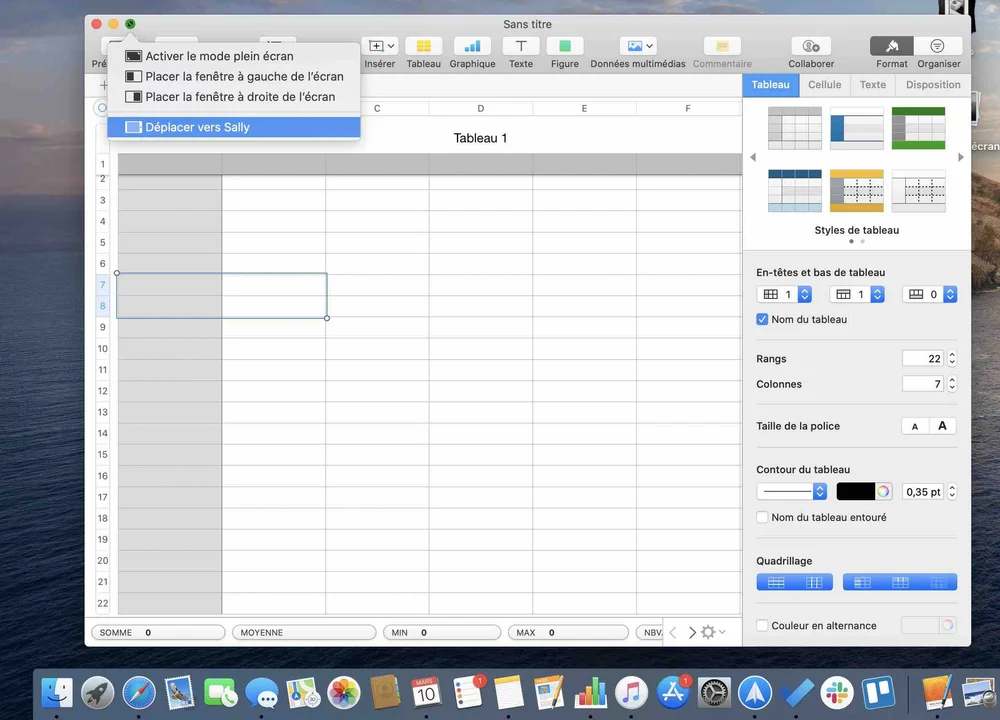1000x720 pixels.
Task: Open the Organiser panel button
Action: (x=937, y=46)
